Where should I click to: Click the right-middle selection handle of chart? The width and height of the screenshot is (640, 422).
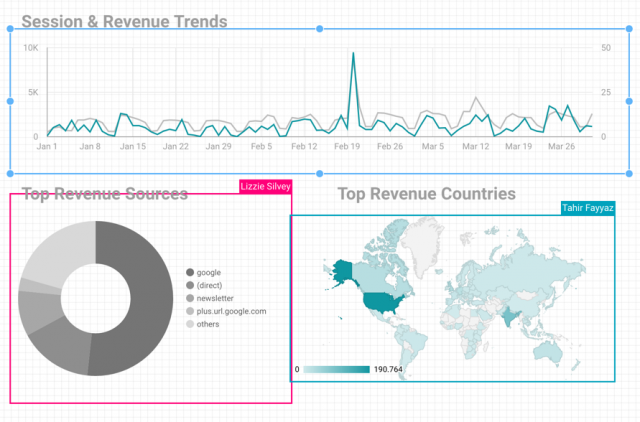coord(629,101)
